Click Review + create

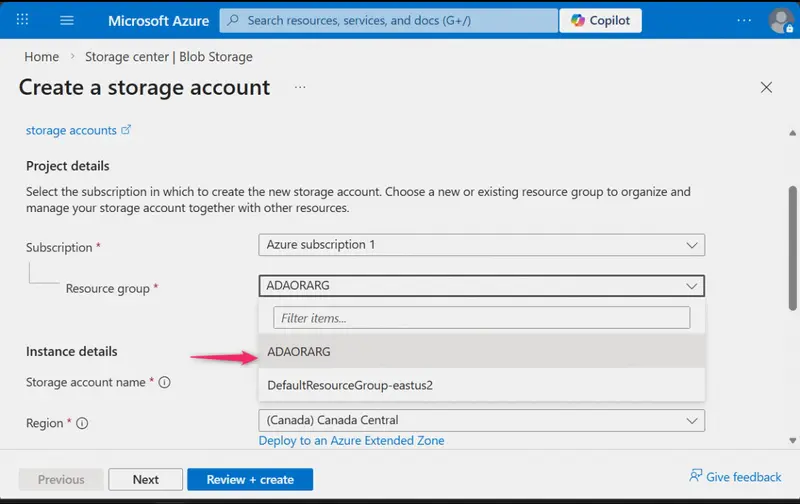[250, 480]
